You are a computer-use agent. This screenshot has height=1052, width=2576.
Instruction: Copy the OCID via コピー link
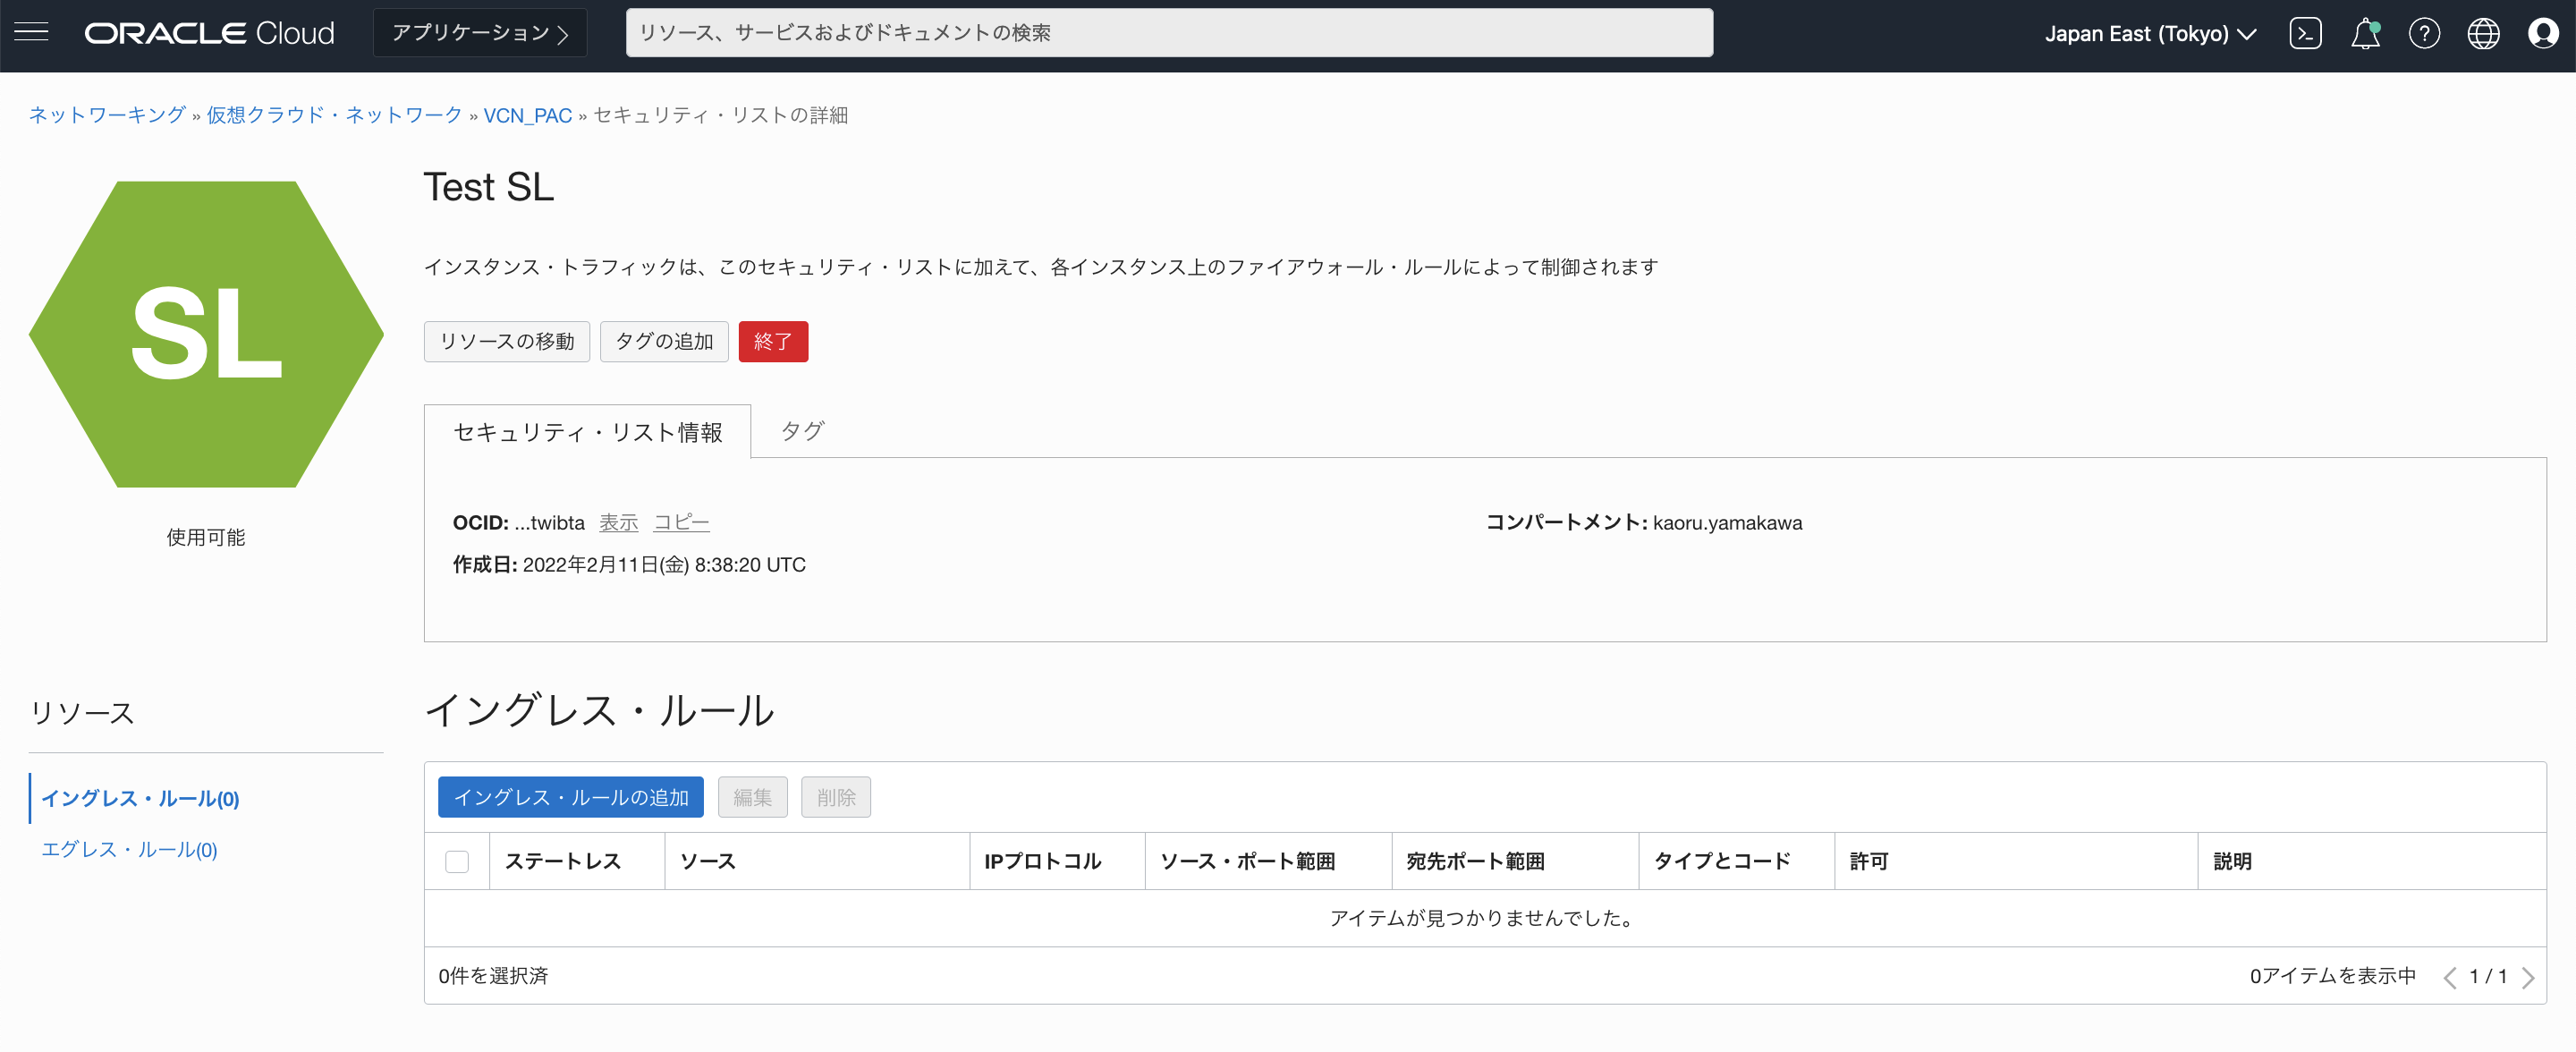[681, 522]
